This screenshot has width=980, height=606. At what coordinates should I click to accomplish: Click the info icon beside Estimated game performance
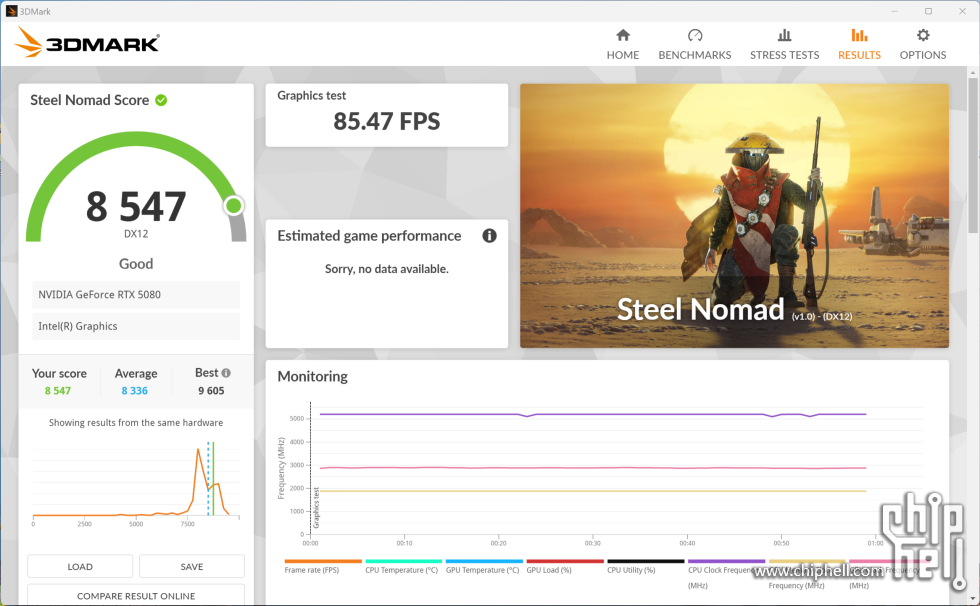click(x=489, y=236)
